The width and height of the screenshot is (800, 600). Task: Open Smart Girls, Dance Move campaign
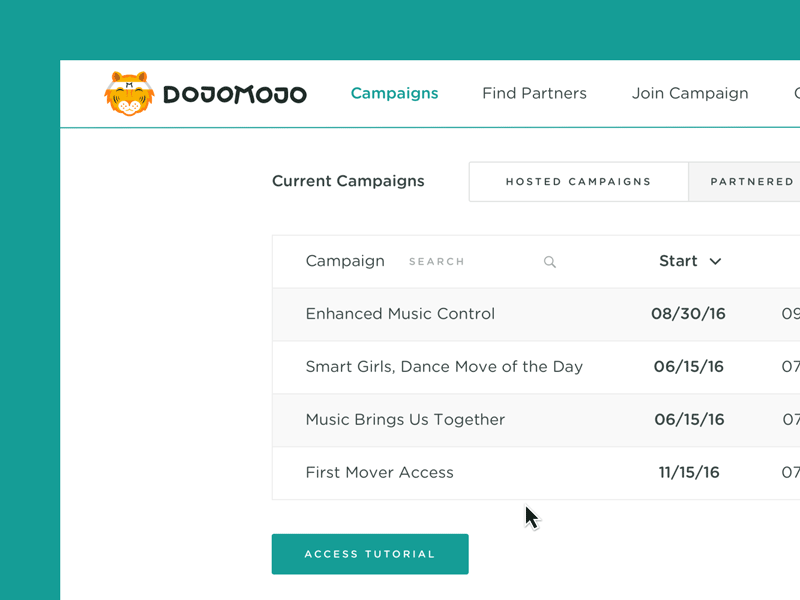tap(444, 367)
